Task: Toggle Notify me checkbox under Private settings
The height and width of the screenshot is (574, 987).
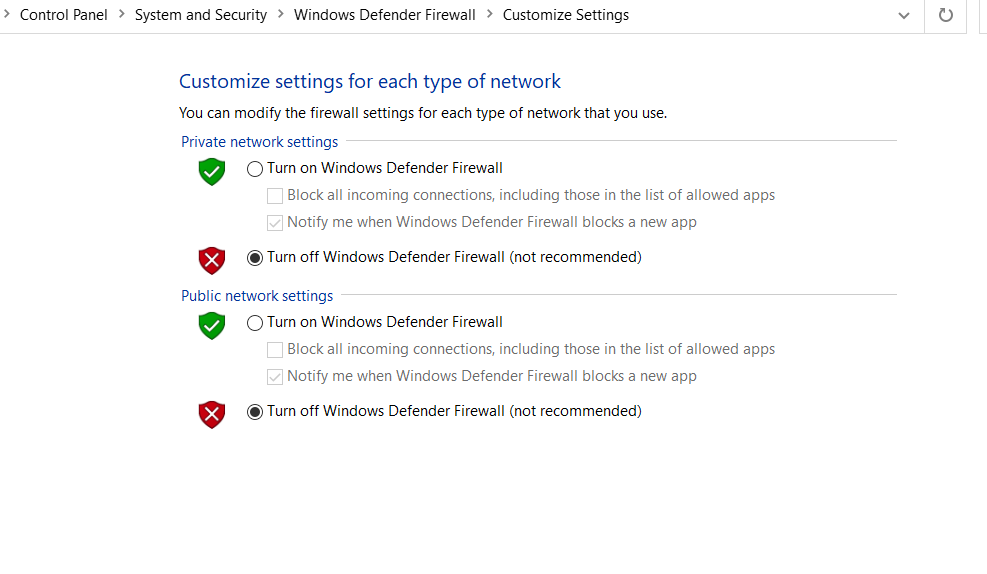Action: pos(274,223)
